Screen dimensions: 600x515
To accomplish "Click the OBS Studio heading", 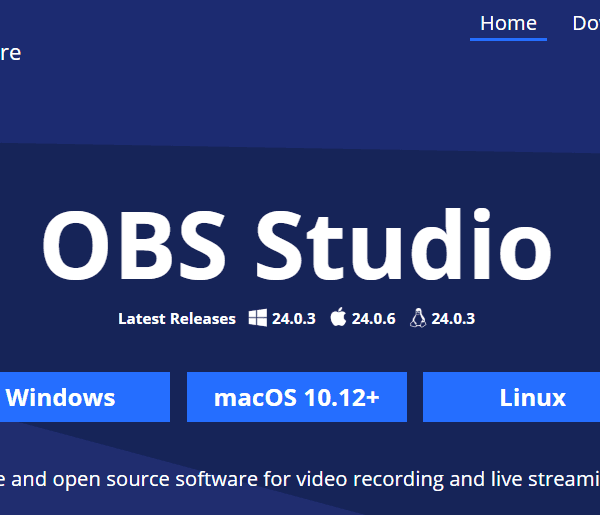I will click(297, 245).
